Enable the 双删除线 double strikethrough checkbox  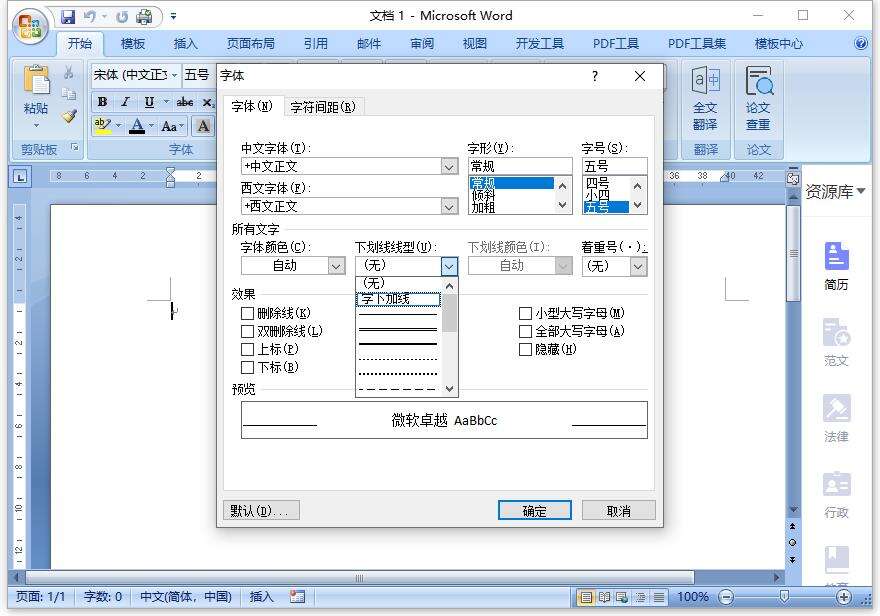[247, 331]
